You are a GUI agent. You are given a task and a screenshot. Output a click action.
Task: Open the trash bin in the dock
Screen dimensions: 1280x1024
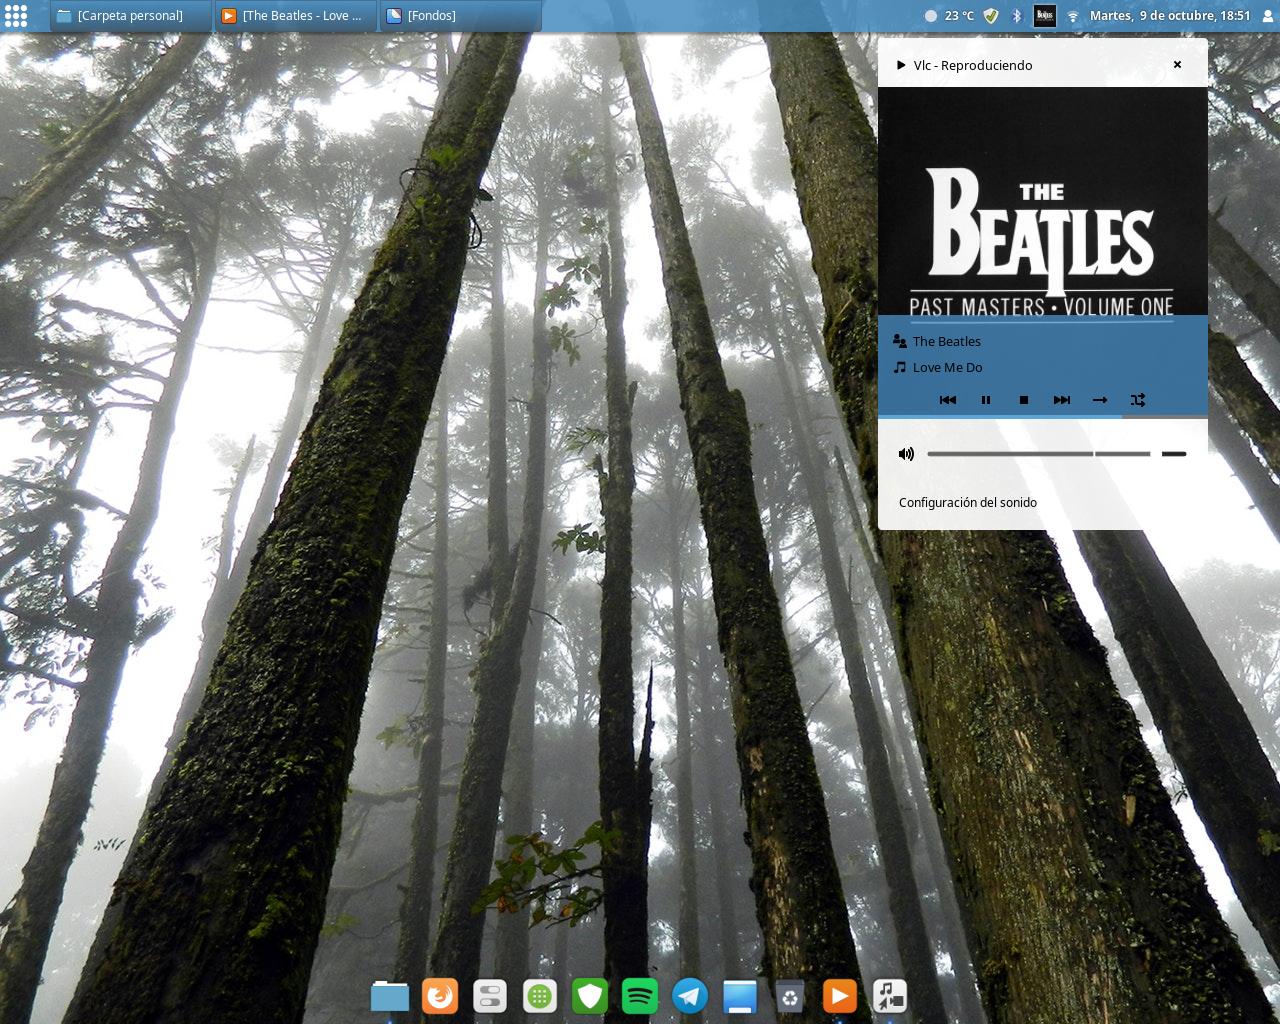click(x=790, y=996)
